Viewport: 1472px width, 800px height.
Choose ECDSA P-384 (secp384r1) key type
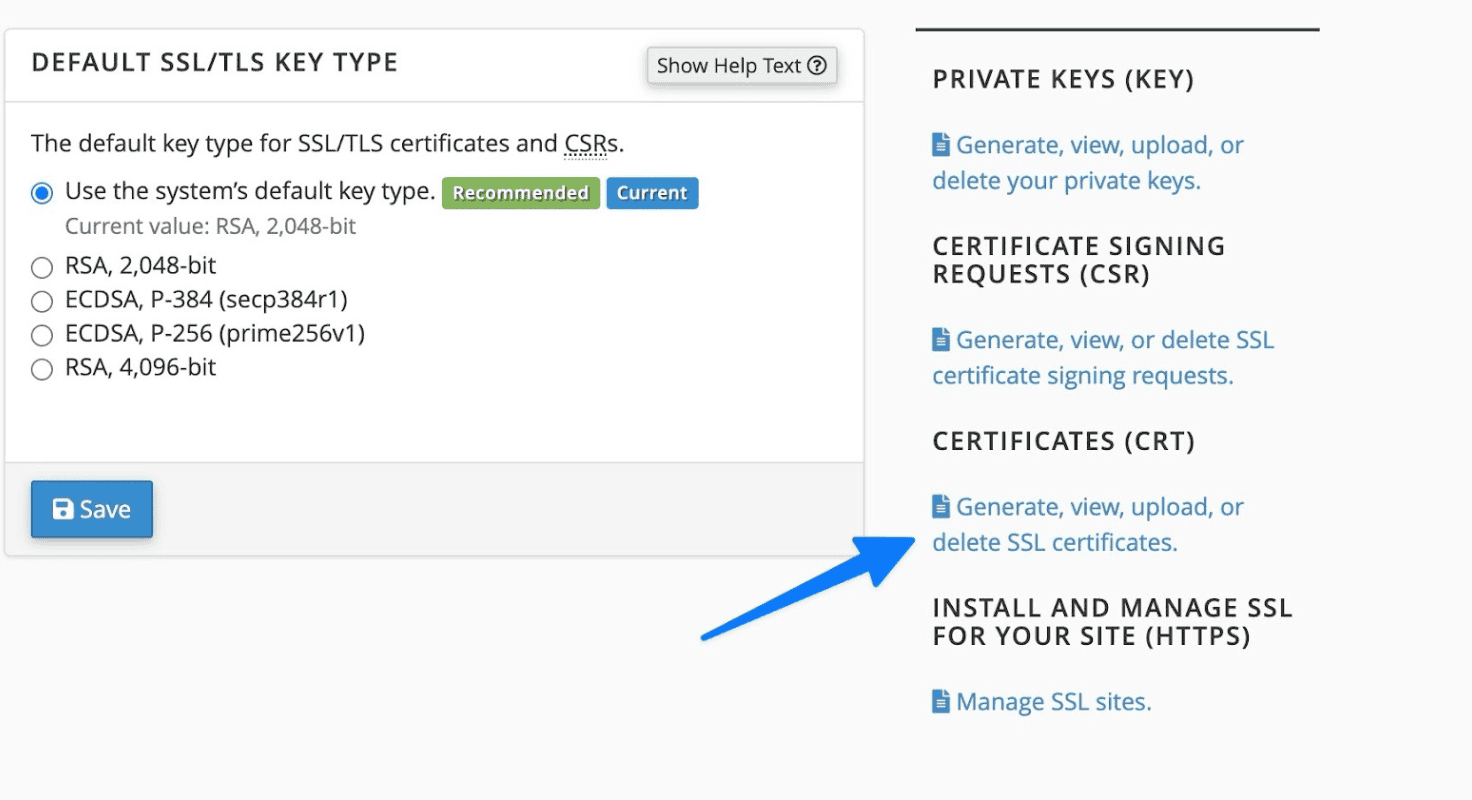click(41, 300)
